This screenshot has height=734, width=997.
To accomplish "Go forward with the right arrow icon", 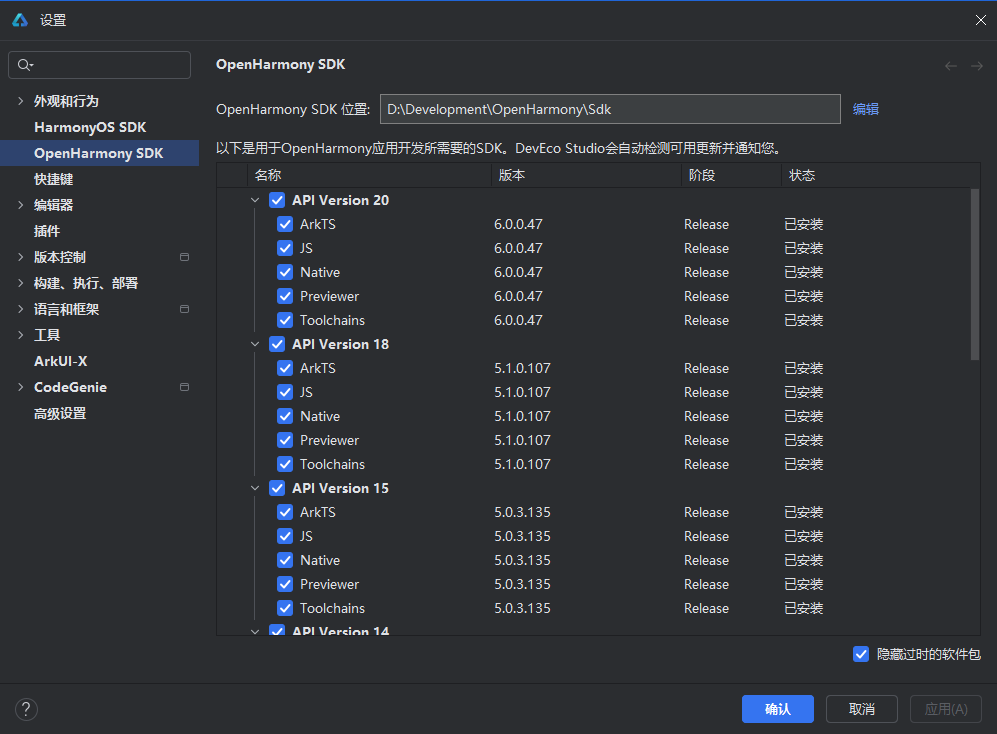I will [x=977, y=66].
